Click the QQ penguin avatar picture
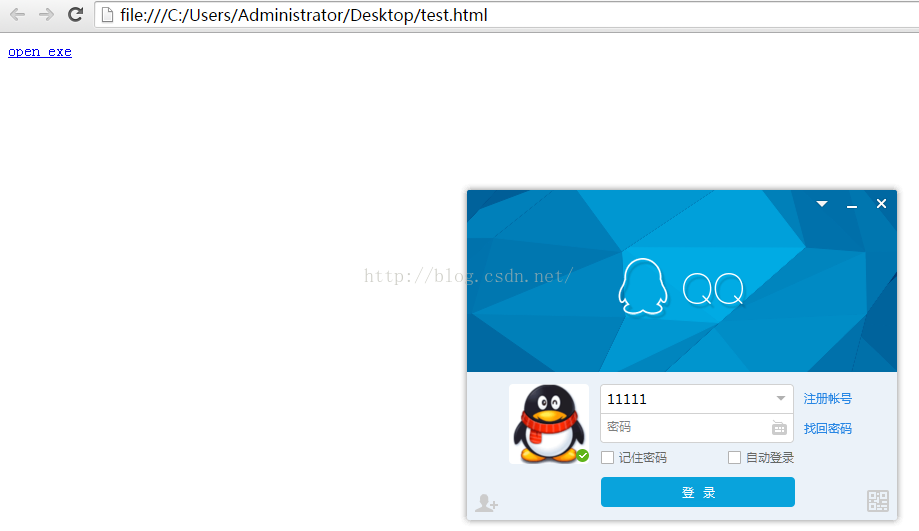 click(549, 424)
